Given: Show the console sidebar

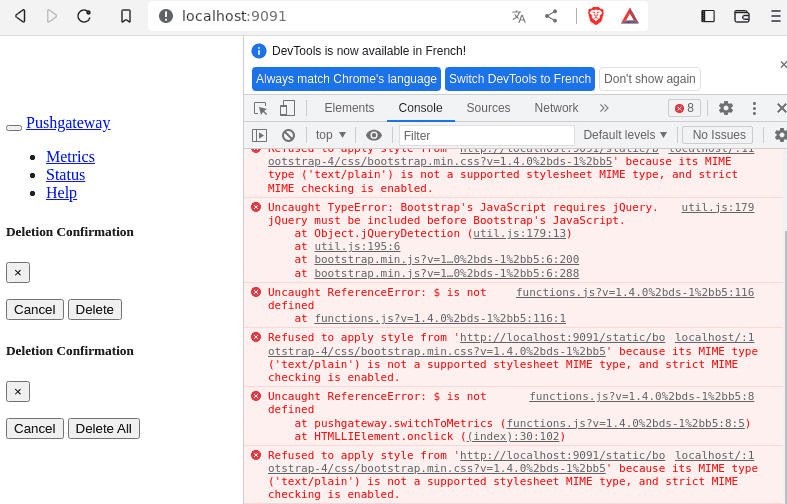Looking at the screenshot, I should pyautogui.click(x=259, y=135).
